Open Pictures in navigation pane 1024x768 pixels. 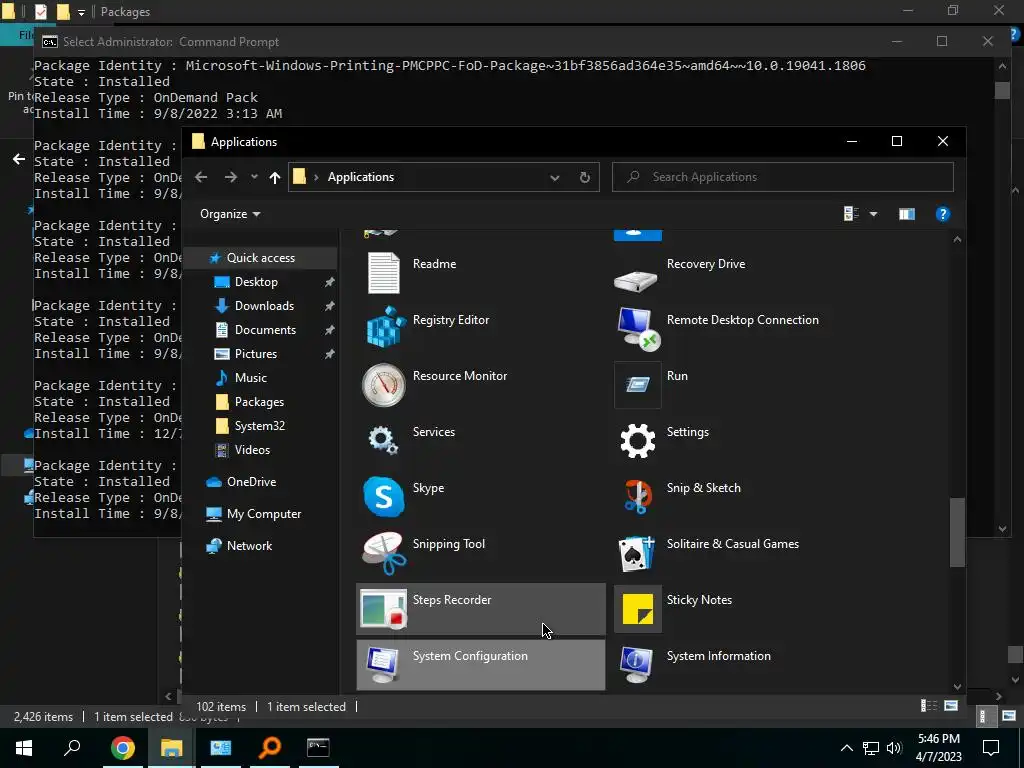coord(255,354)
